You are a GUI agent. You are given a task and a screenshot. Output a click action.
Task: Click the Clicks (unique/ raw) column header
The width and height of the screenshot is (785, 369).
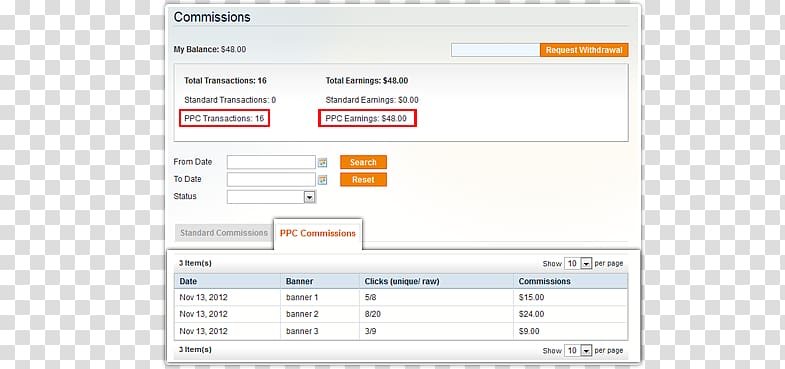[x=437, y=281]
